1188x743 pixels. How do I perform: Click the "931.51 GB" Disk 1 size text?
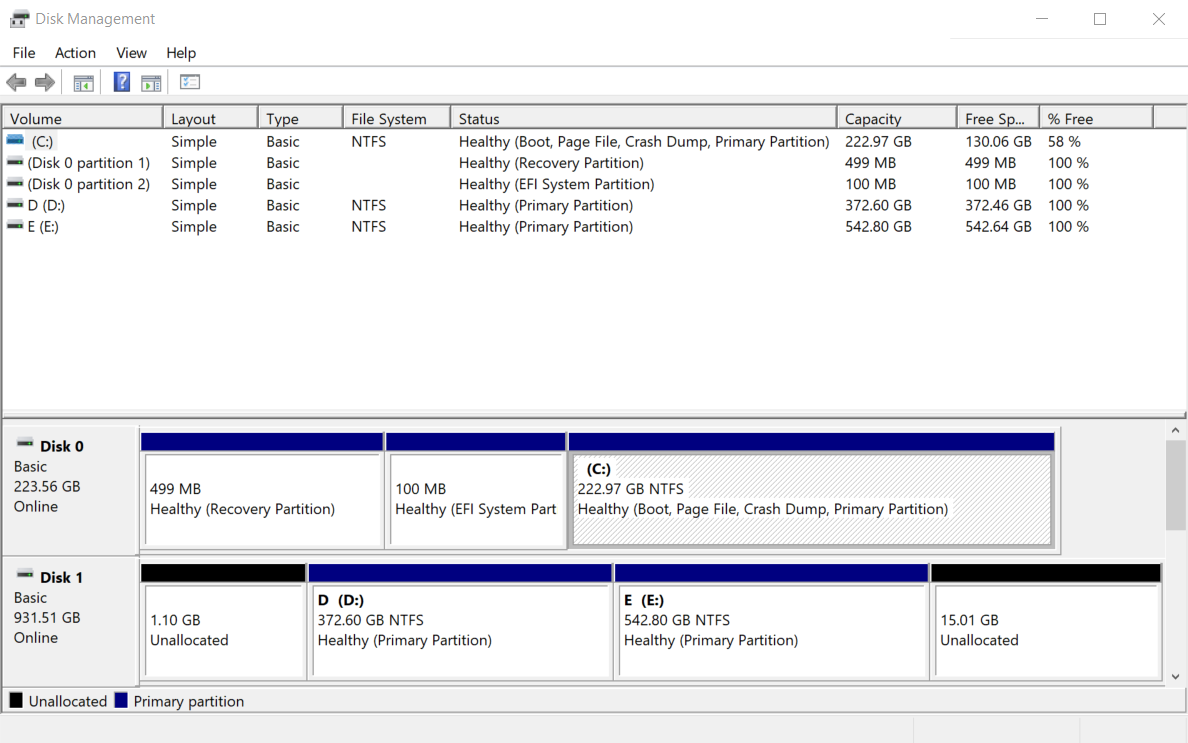(x=47, y=617)
